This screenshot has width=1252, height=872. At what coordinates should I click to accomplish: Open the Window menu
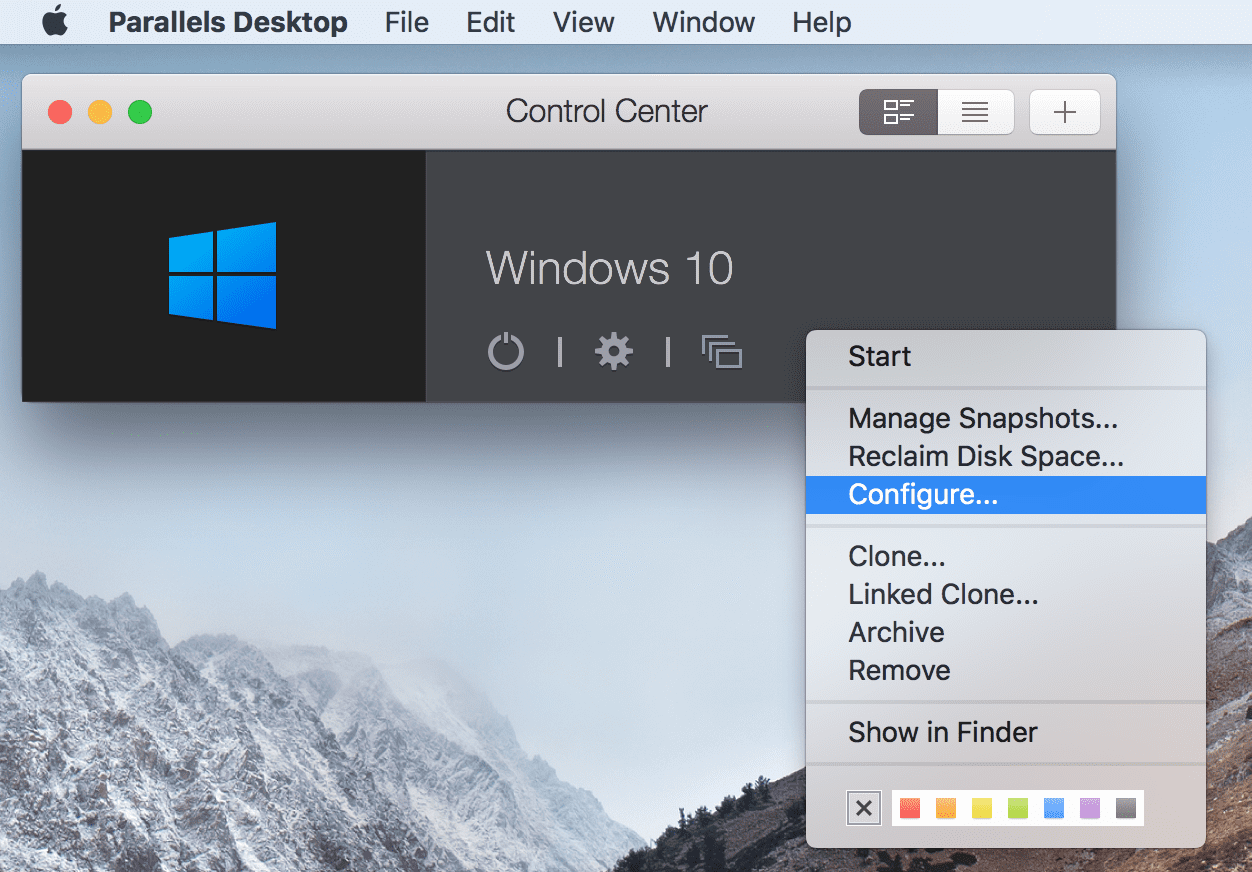click(x=704, y=22)
